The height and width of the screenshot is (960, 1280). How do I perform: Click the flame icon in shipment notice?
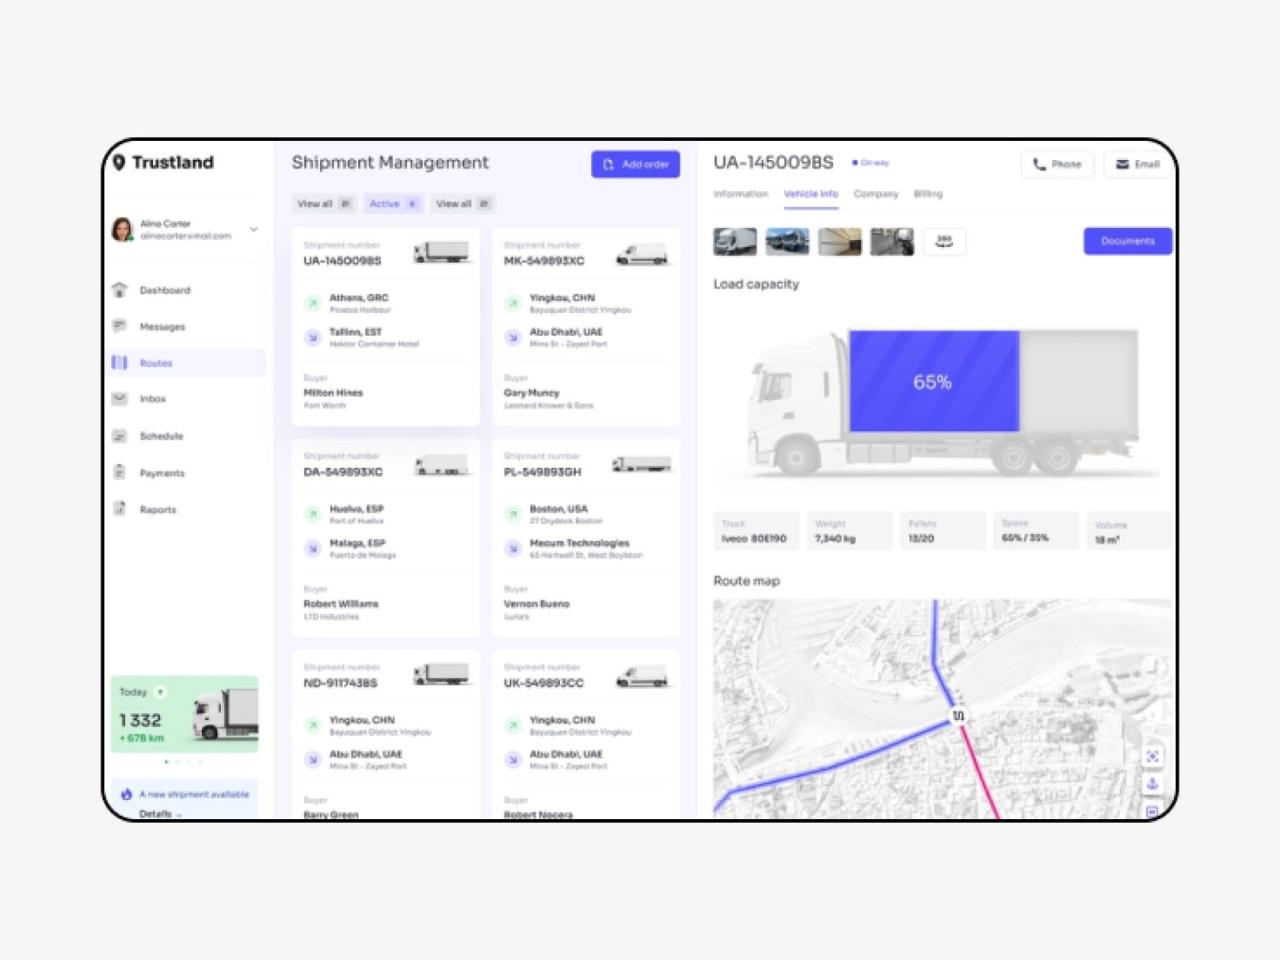tap(126, 794)
